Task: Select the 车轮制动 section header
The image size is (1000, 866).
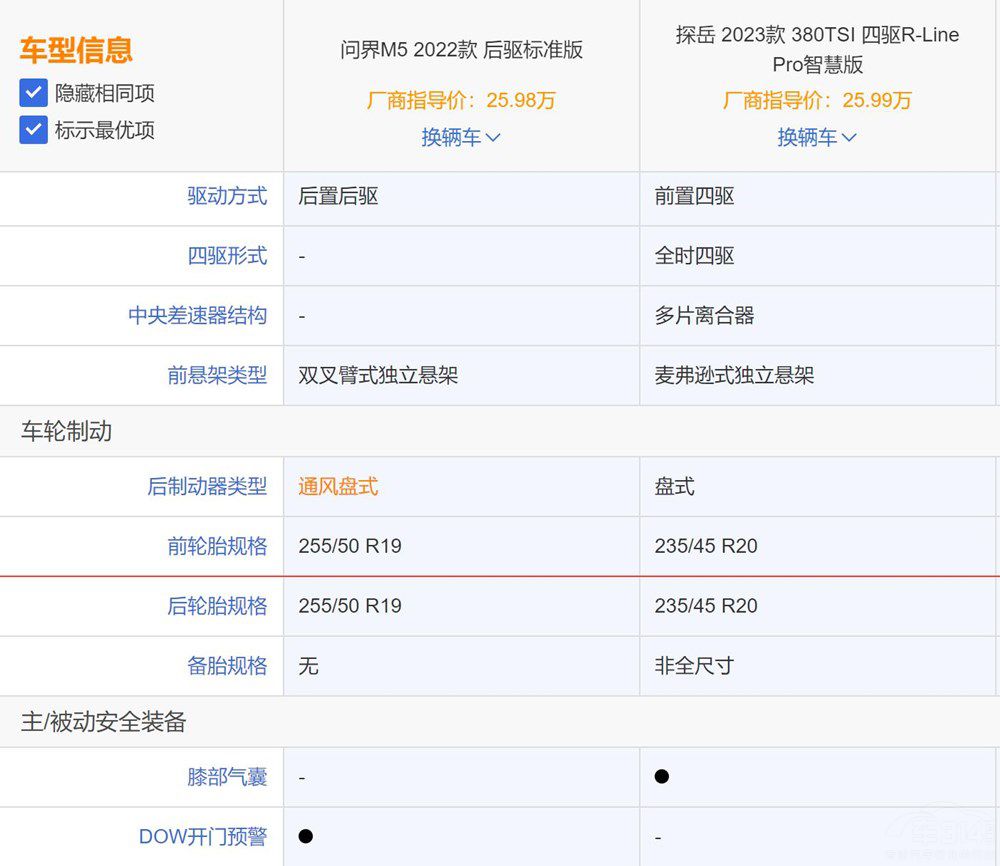Action: click(x=67, y=432)
